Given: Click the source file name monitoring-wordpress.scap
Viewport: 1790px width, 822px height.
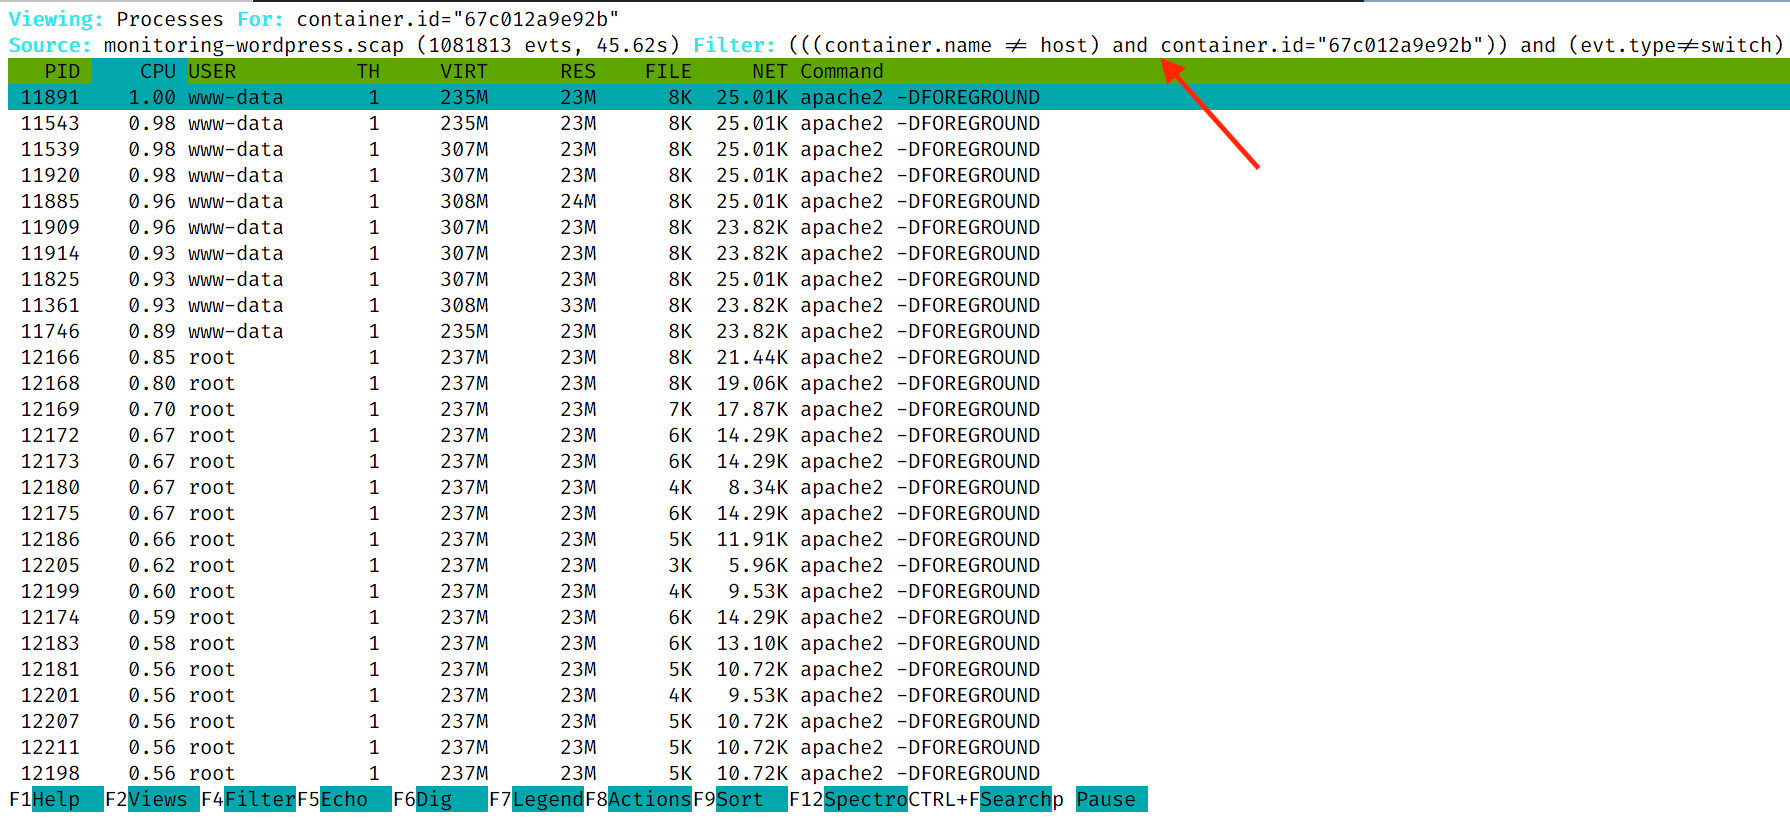Looking at the screenshot, I should coord(254,45).
